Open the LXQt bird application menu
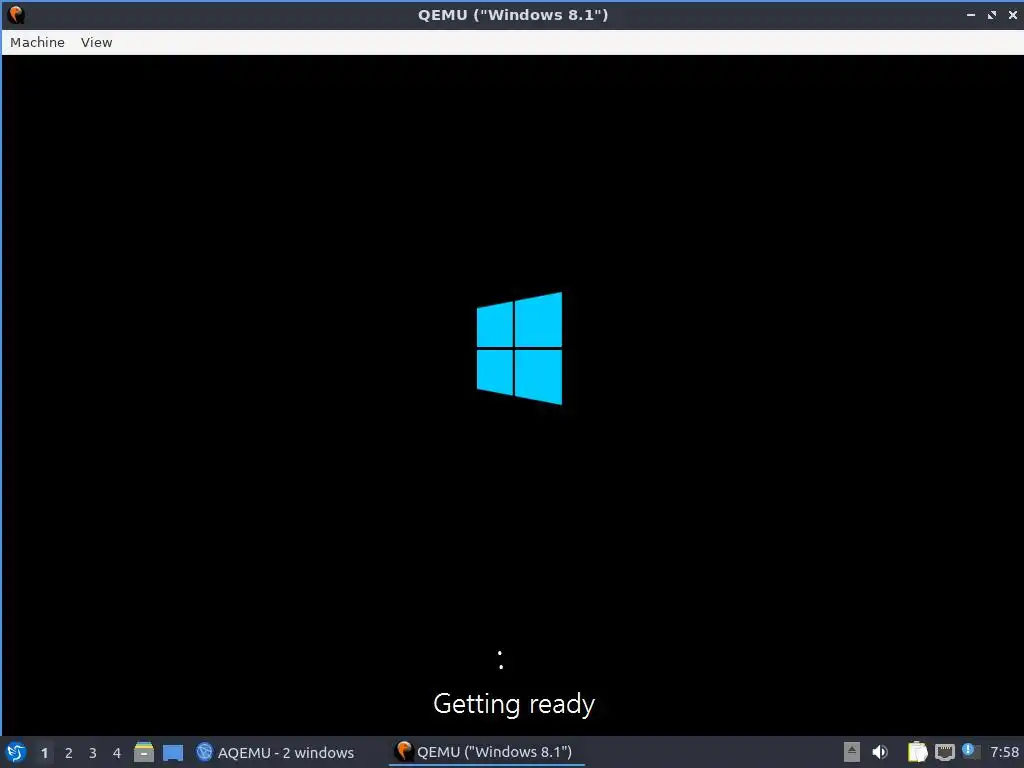The width and height of the screenshot is (1024, 768). (x=16, y=752)
